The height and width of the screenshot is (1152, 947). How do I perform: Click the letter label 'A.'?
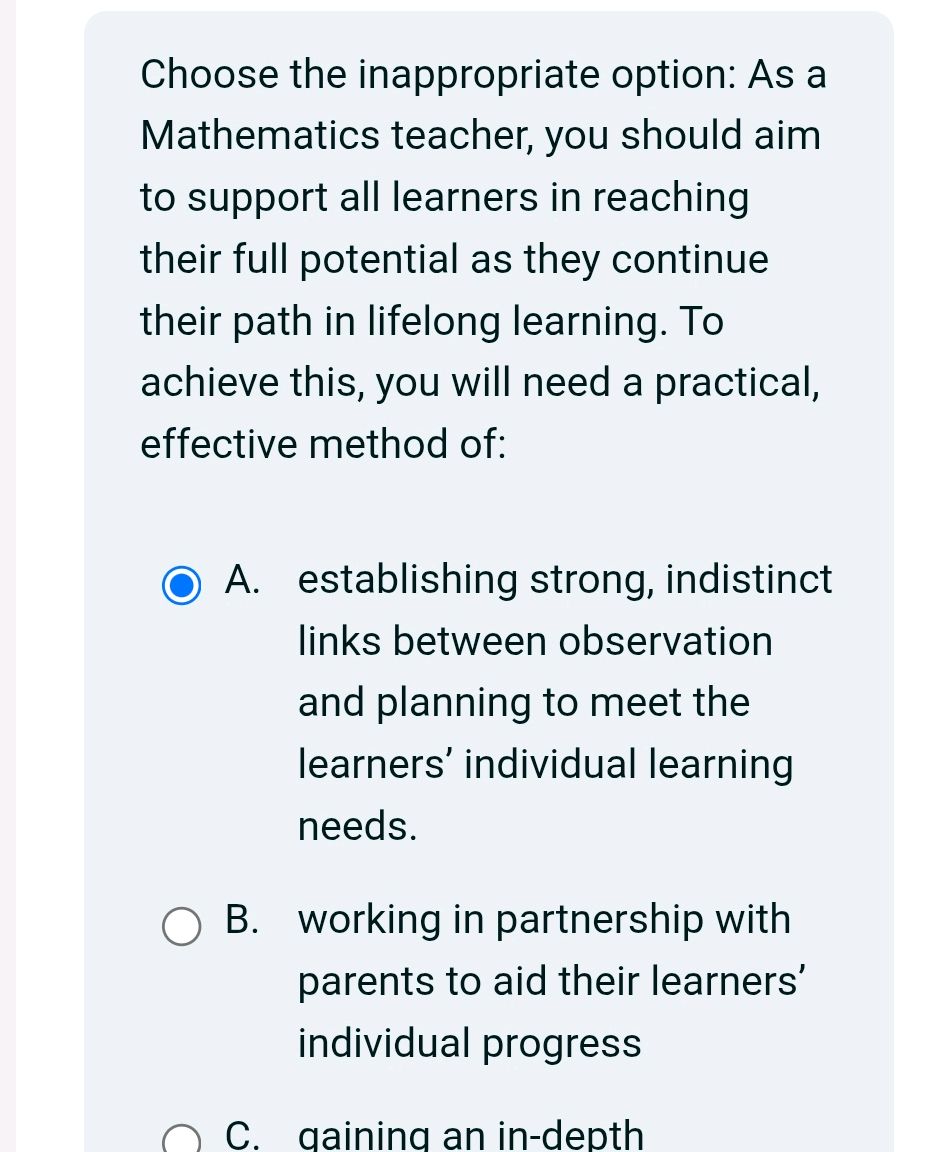click(x=242, y=579)
